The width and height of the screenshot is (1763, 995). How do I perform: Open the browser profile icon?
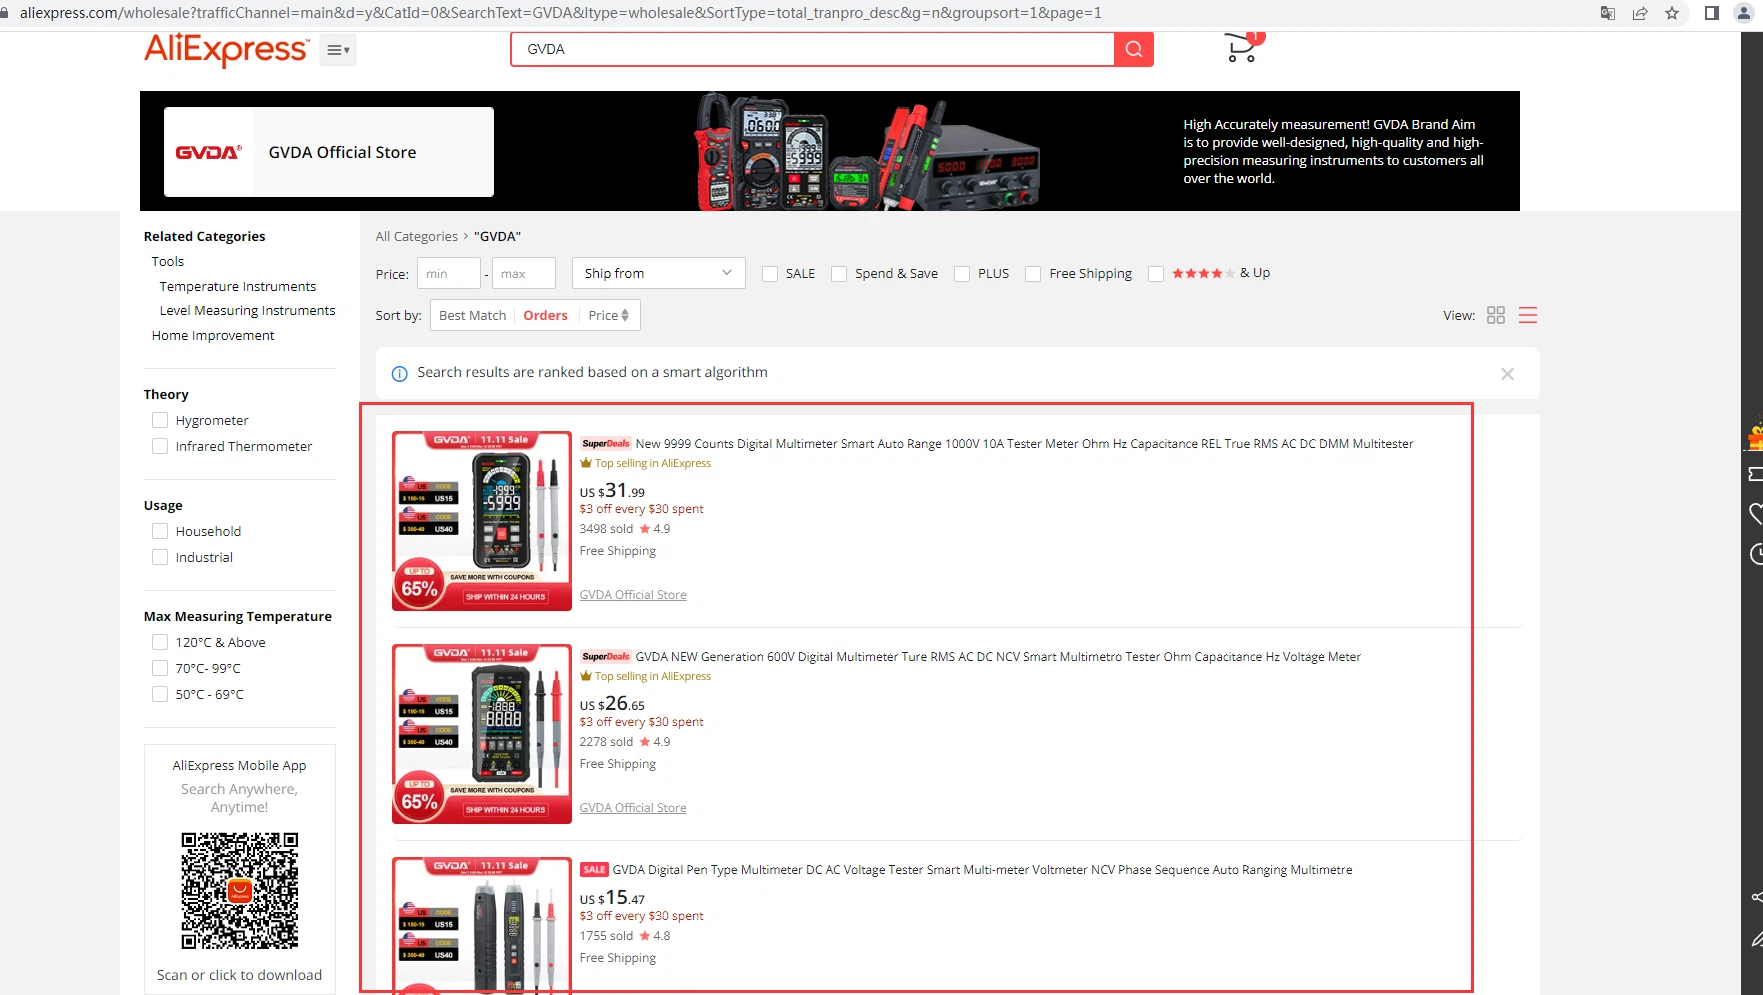tap(1743, 13)
